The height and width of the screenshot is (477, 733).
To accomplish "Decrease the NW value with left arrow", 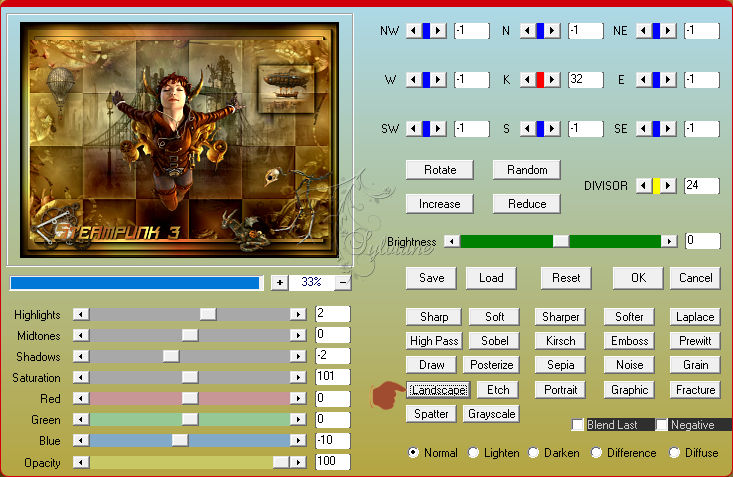I will (413, 31).
